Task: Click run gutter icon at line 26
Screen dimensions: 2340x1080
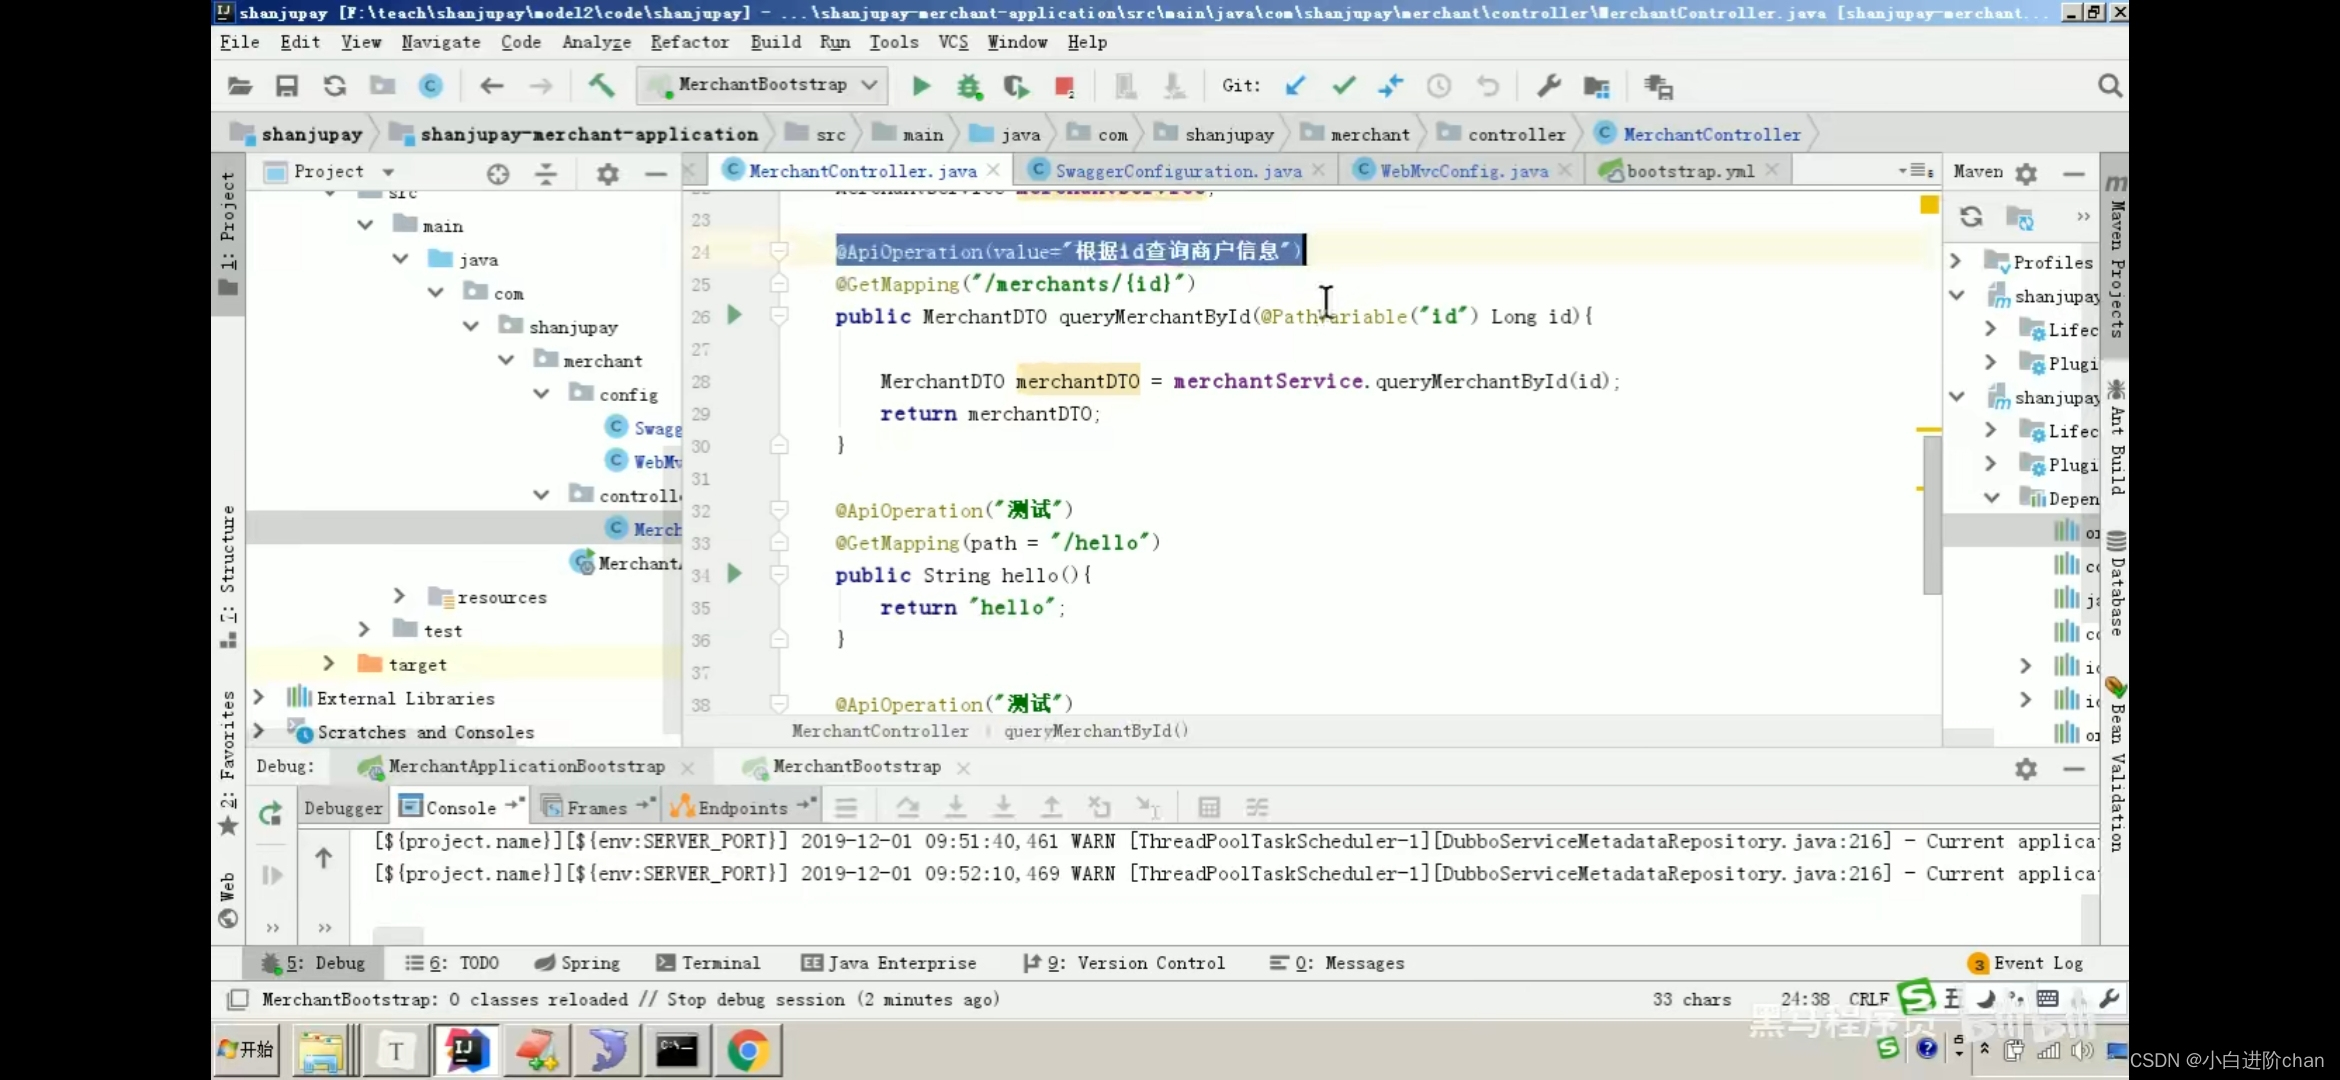Action: click(x=734, y=315)
